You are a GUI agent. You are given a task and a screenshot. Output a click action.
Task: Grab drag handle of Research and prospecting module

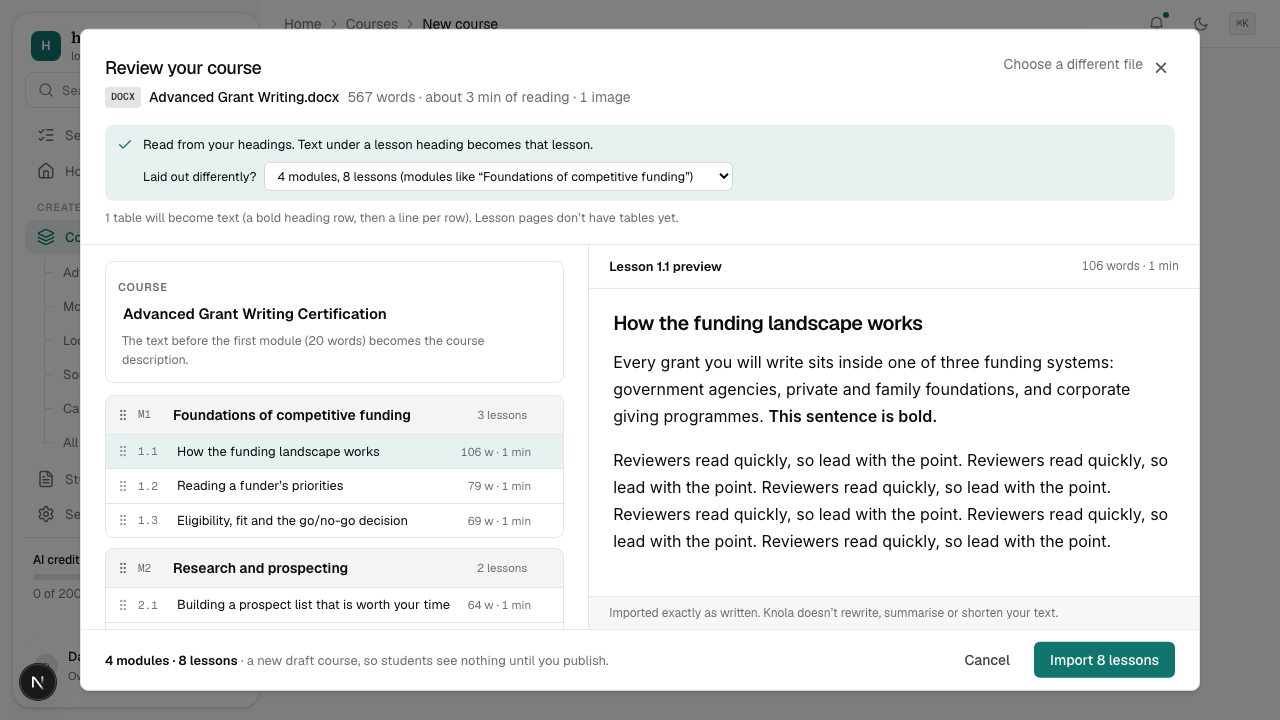[123, 568]
